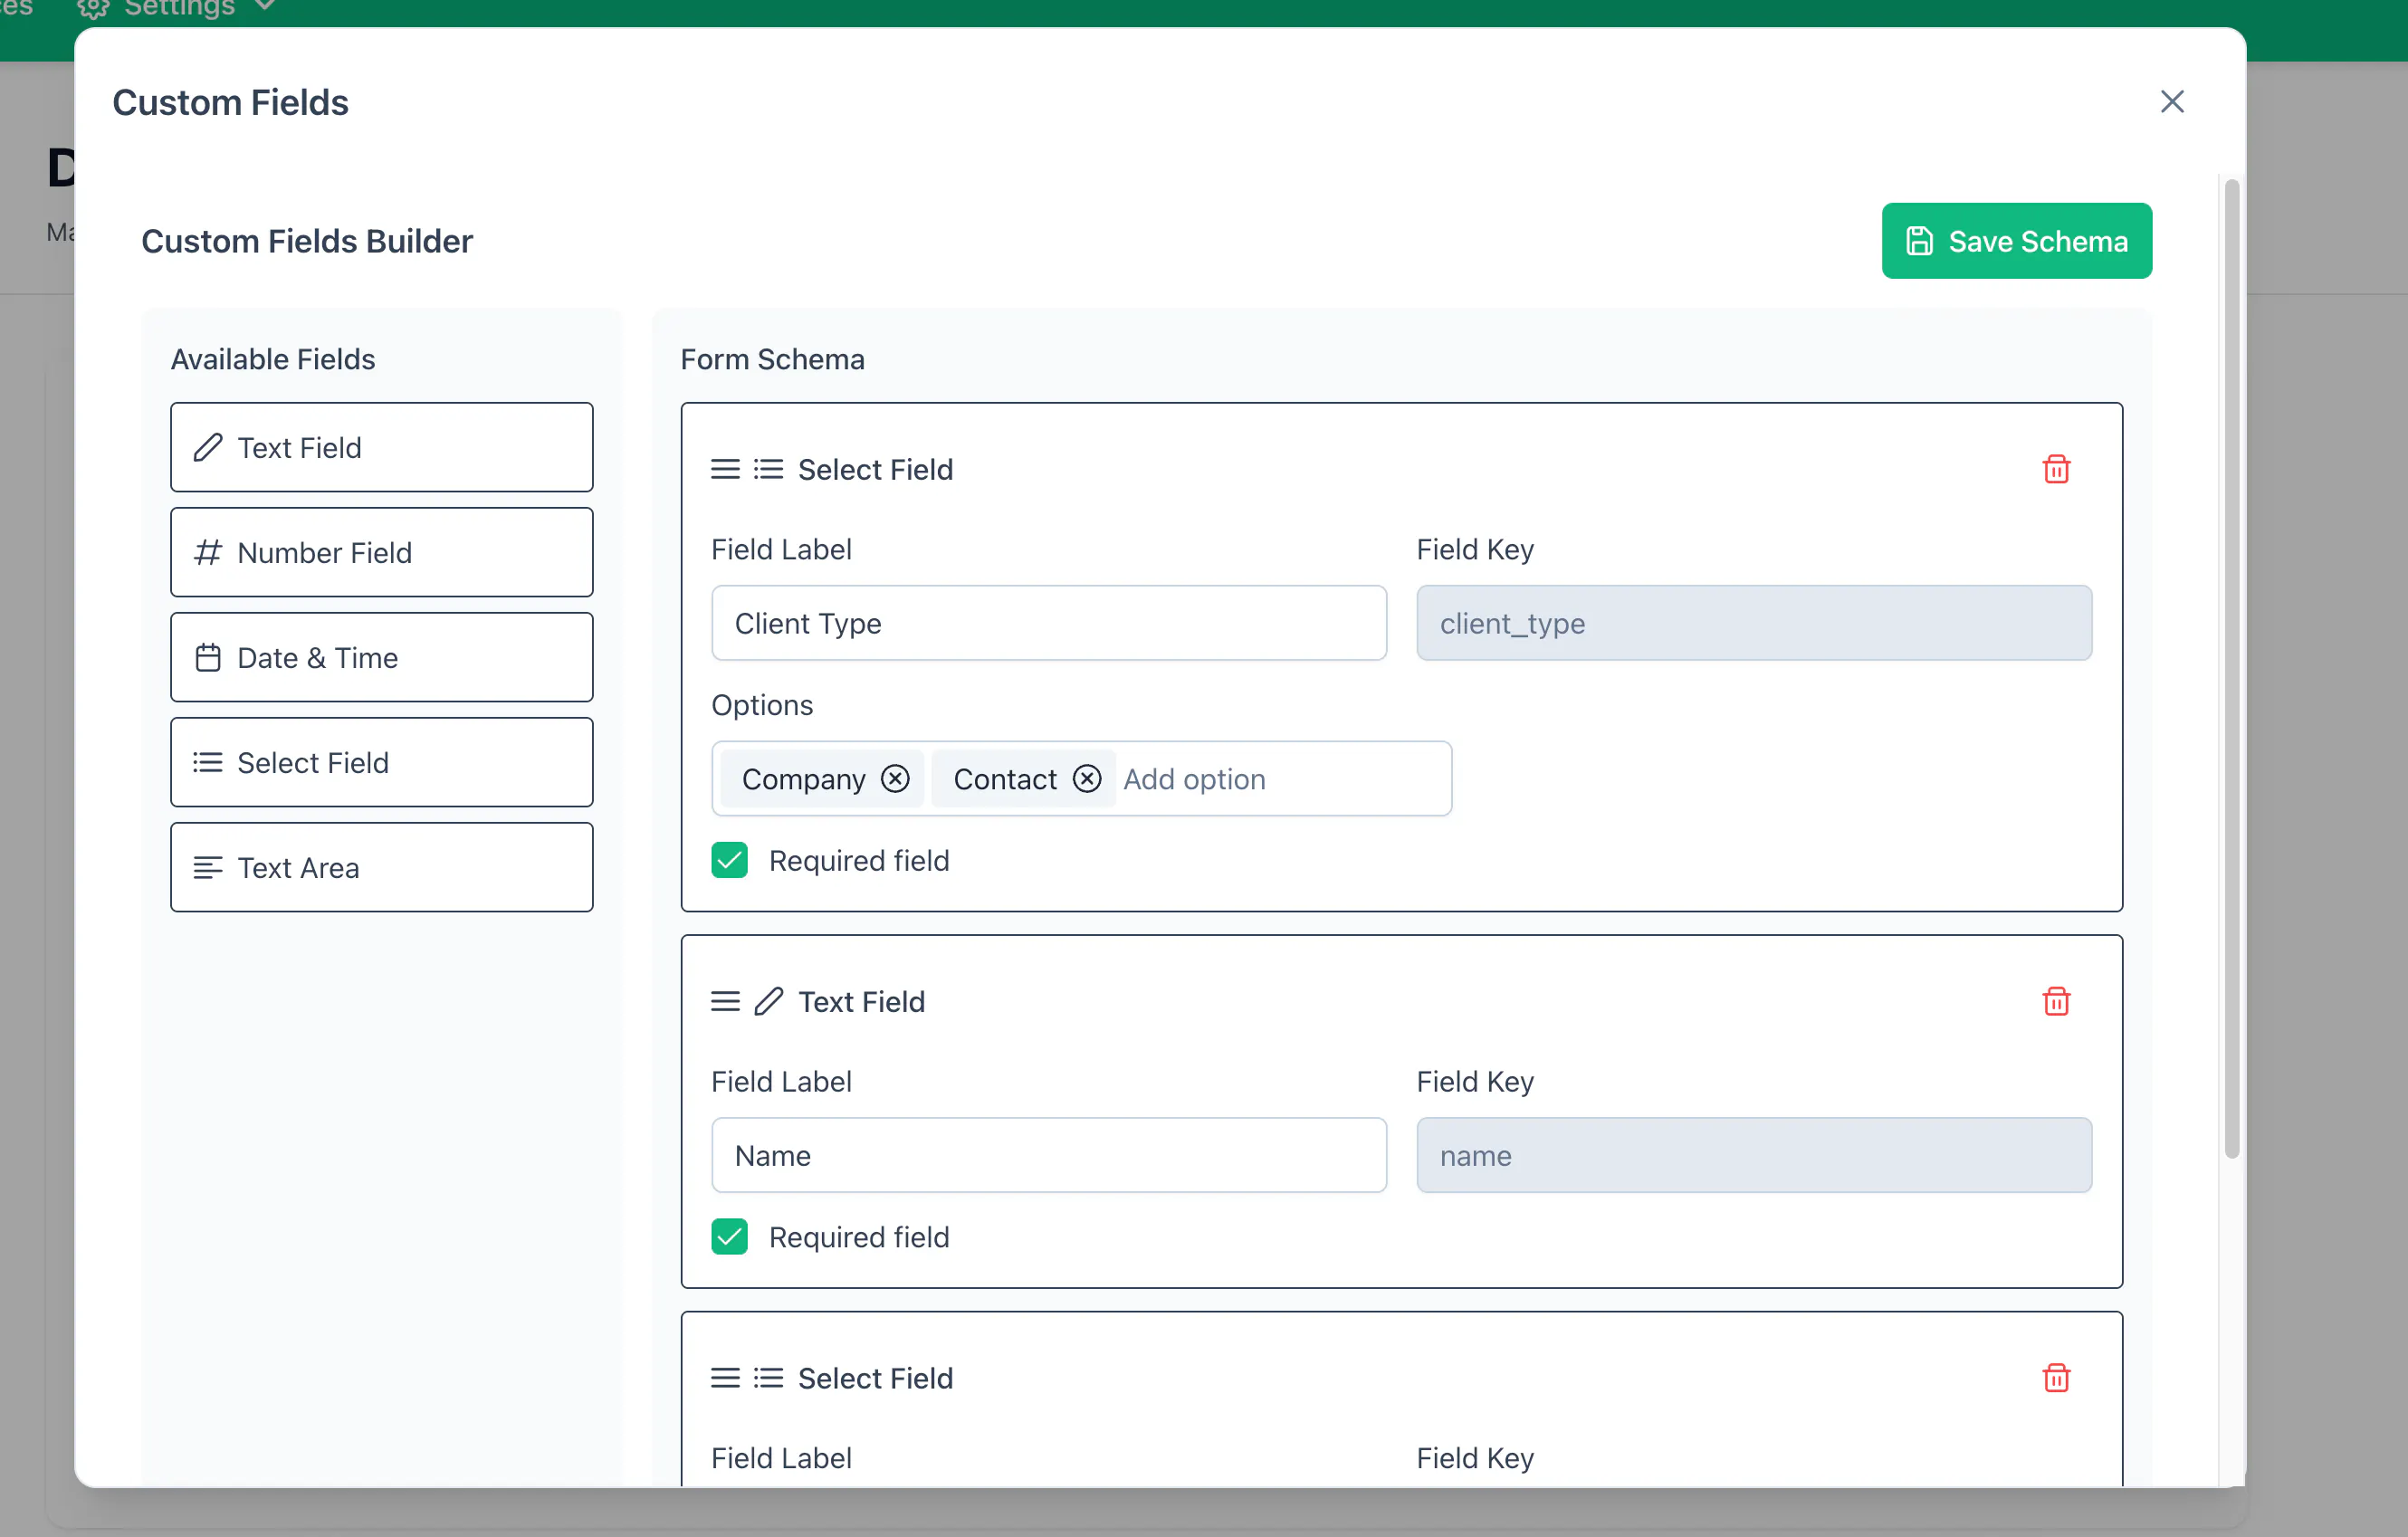2408x1537 pixels.
Task: Remove the Company option
Action: coord(895,779)
